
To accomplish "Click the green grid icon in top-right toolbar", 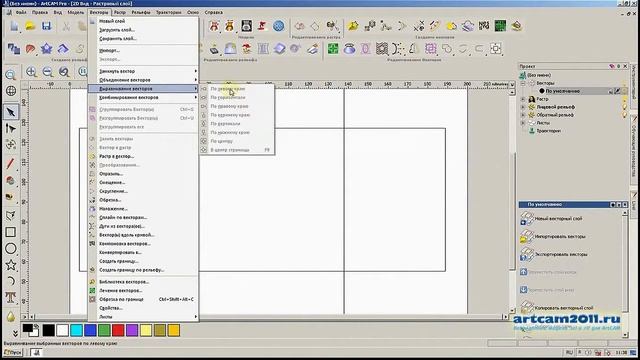I will click(x=500, y=26).
